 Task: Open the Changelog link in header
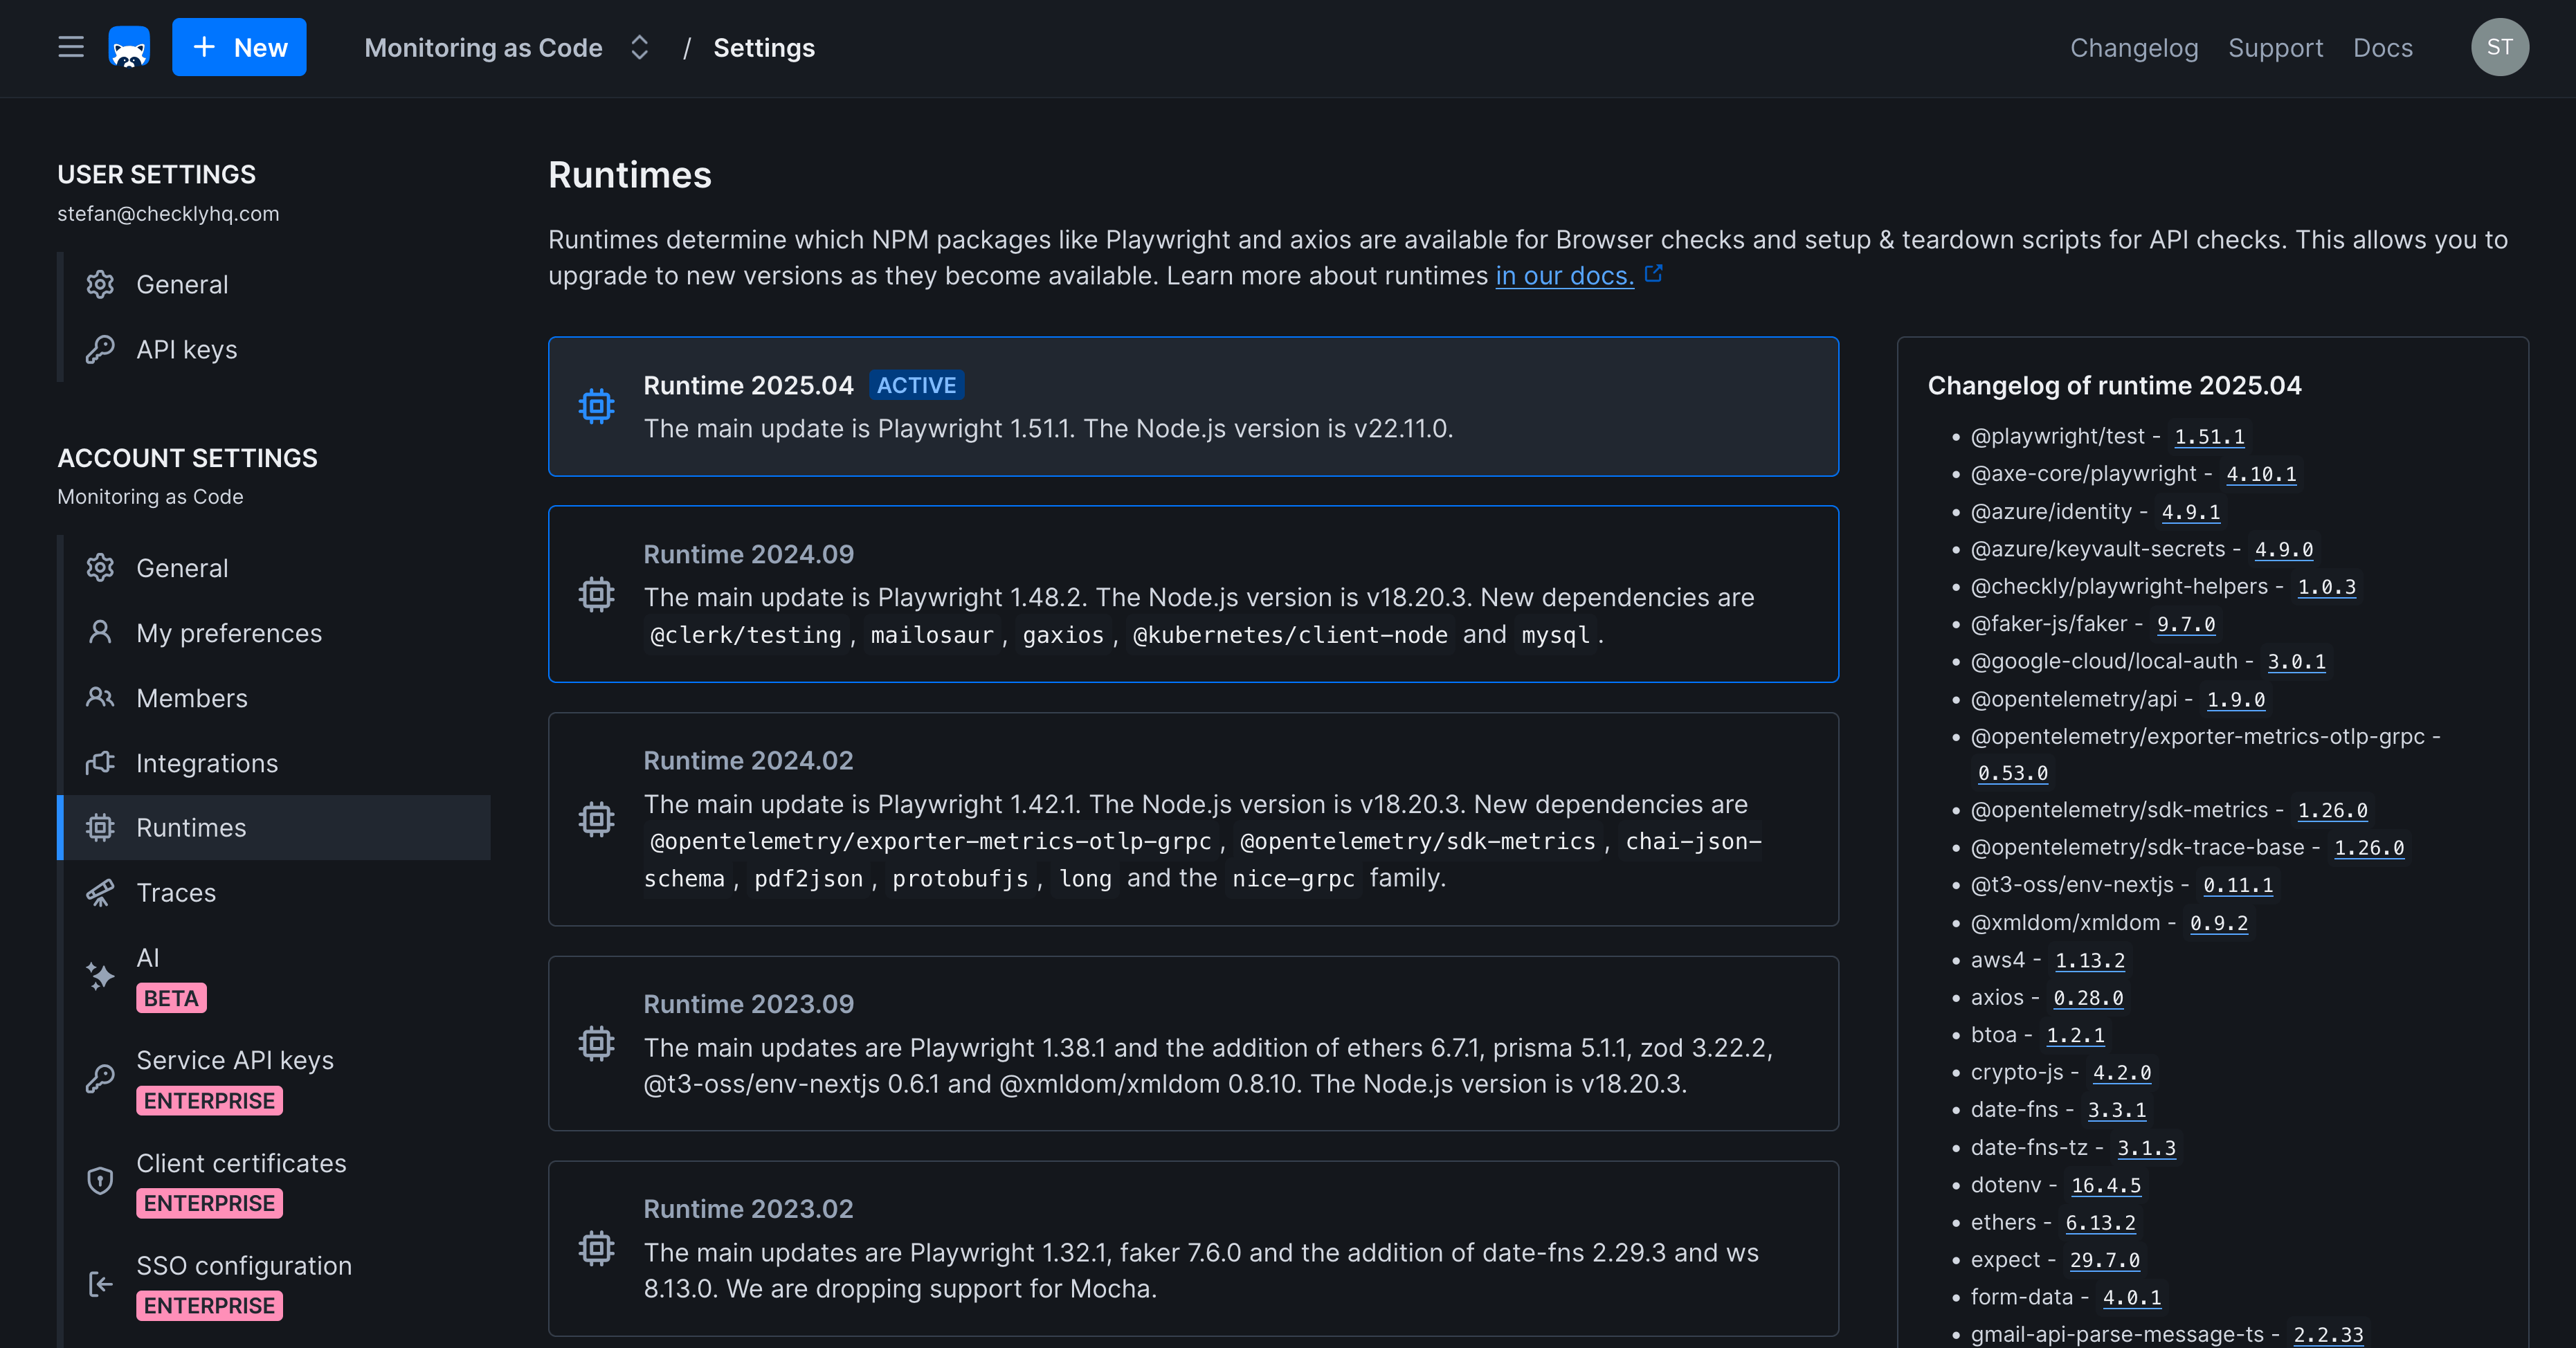pyautogui.click(x=2134, y=47)
